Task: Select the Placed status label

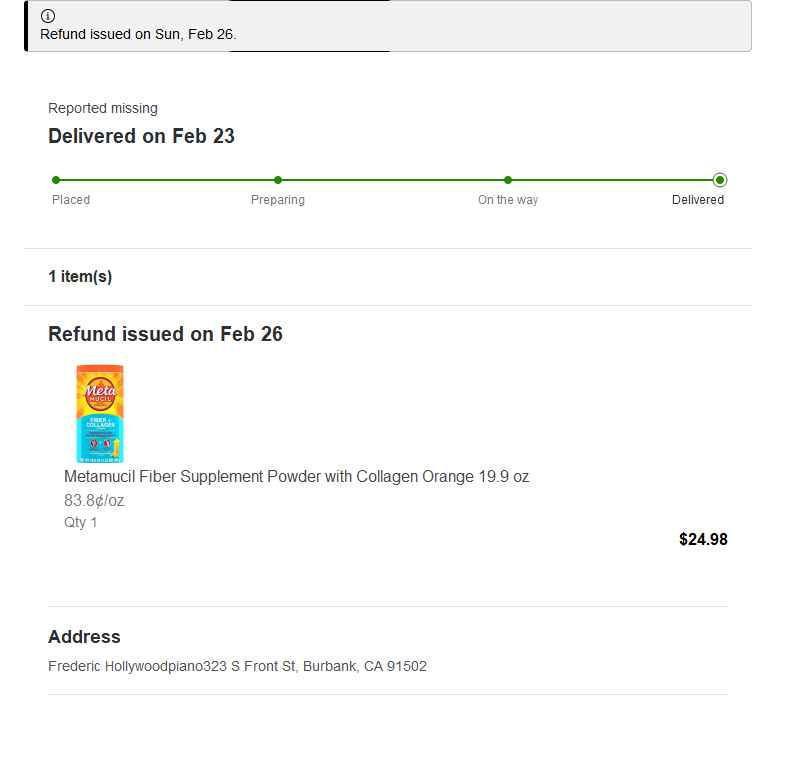Action: click(71, 200)
